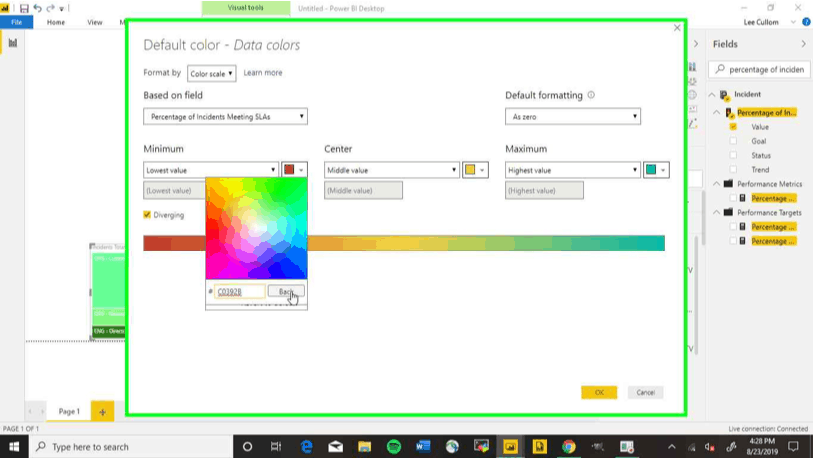The height and width of the screenshot is (460, 814).
Task: Open the Maximum Highest value dropdown
Action: click(x=573, y=170)
